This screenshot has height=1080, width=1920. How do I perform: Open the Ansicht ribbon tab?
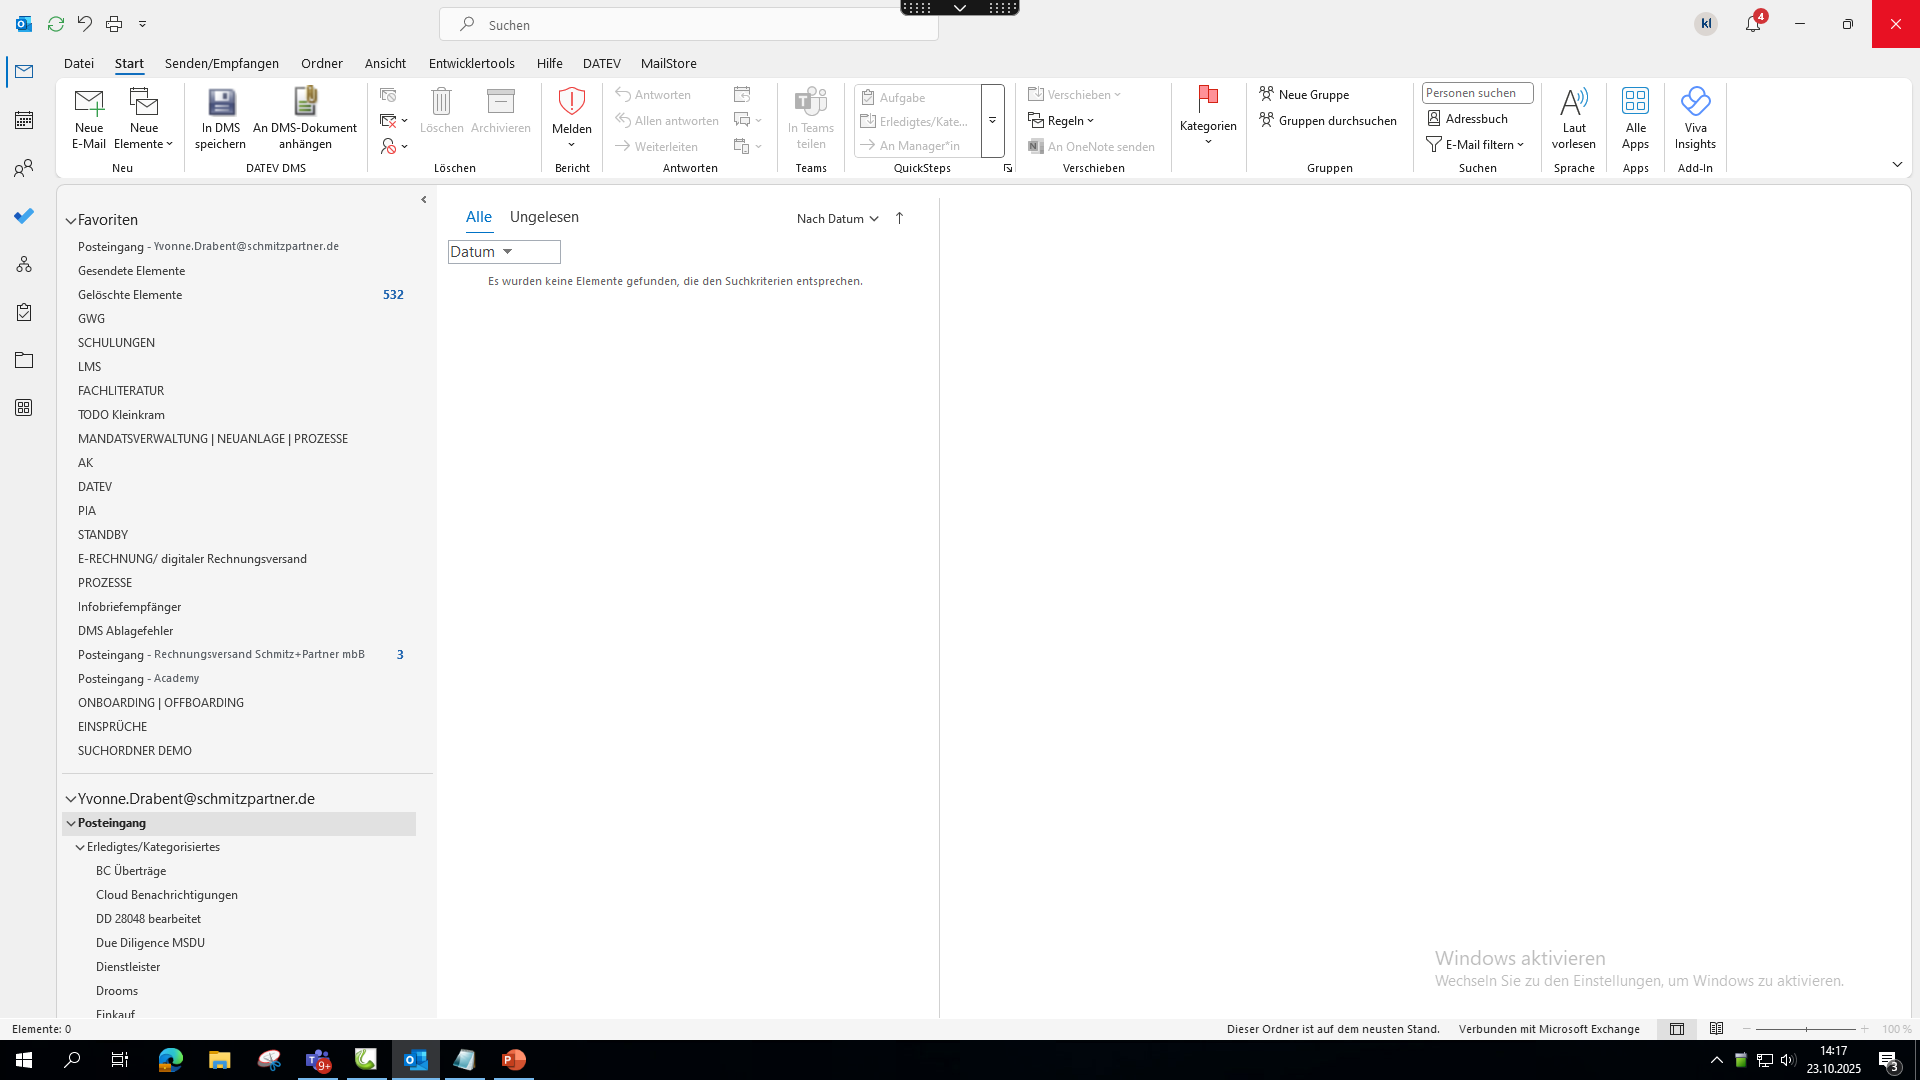(x=385, y=63)
